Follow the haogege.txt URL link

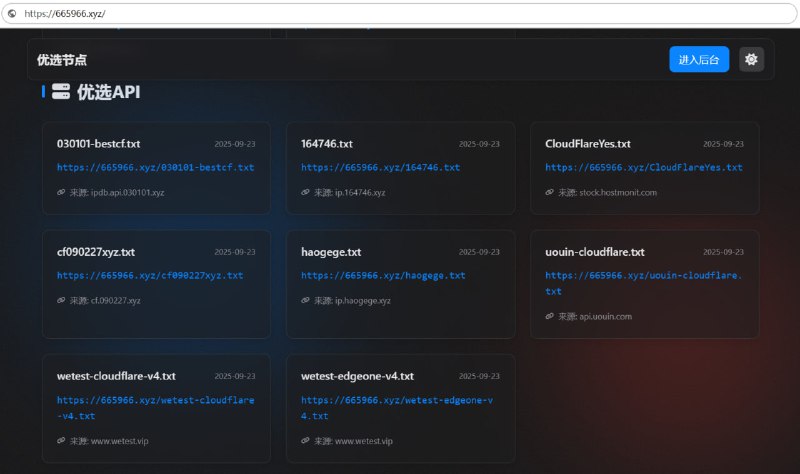(383, 275)
